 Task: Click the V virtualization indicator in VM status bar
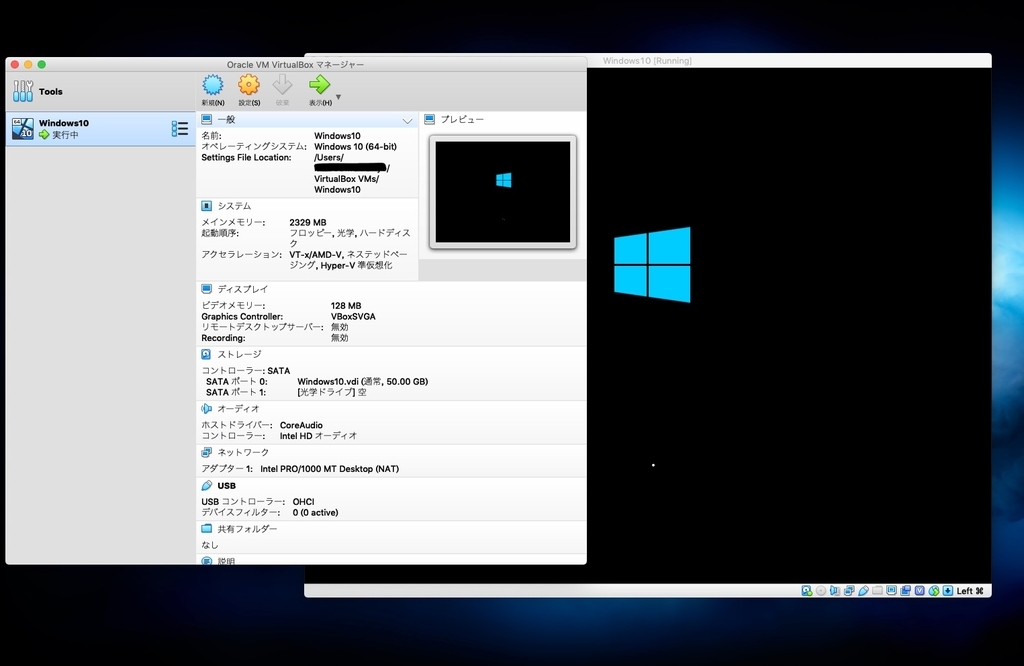pyautogui.click(x=920, y=591)
